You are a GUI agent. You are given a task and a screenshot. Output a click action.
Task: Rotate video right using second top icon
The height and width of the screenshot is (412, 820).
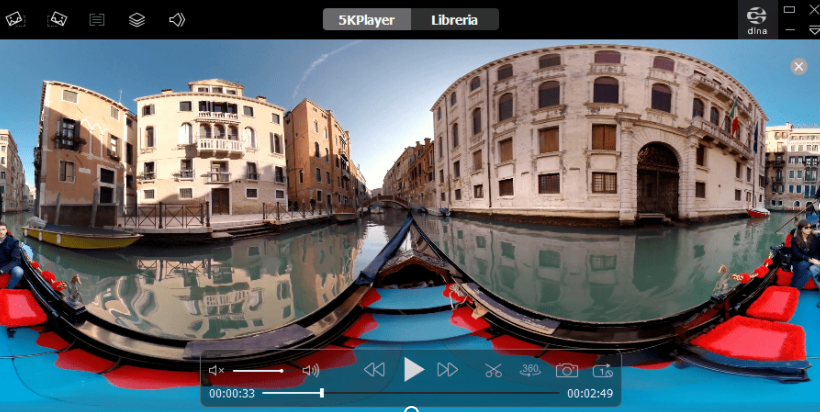point(56,20)
